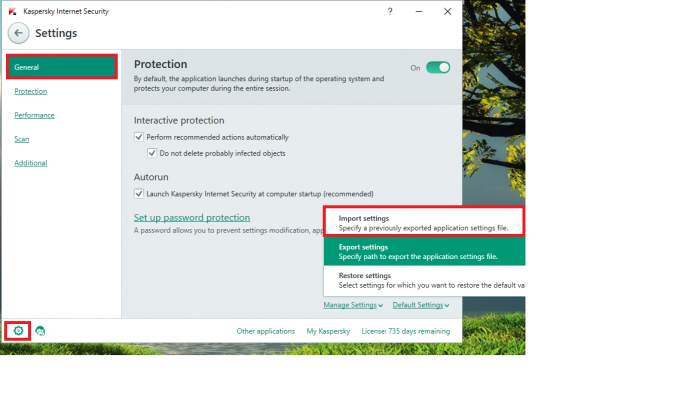Click the back arrow next to Settings
700x407 pixels.
(x=18, y=33)
